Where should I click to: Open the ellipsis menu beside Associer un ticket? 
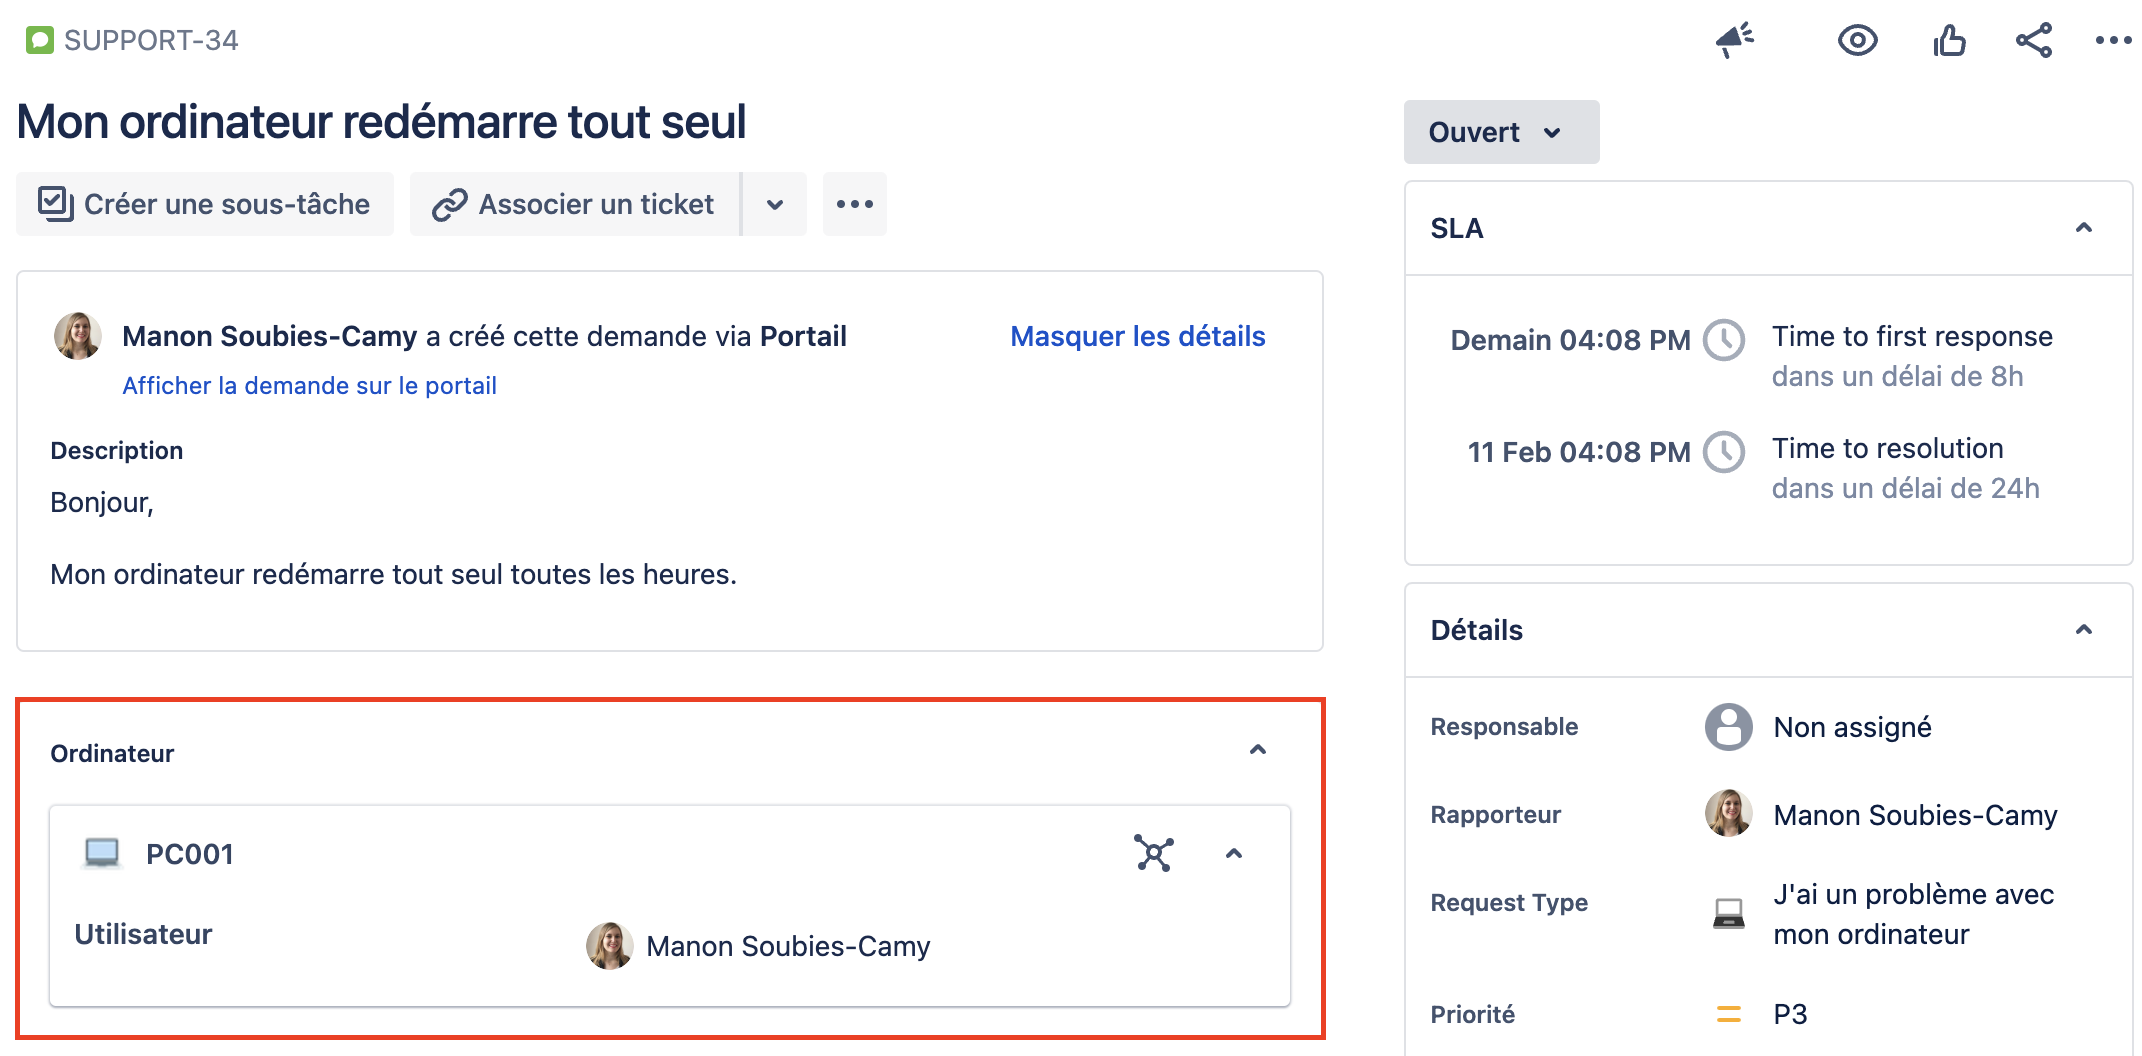(x=855, y=204)
